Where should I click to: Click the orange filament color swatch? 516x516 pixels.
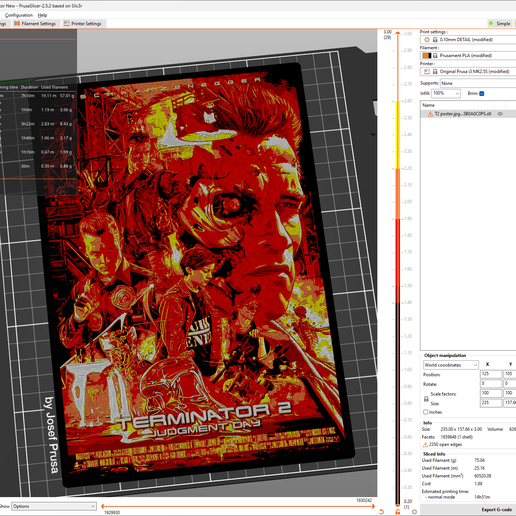click(426, 56)
